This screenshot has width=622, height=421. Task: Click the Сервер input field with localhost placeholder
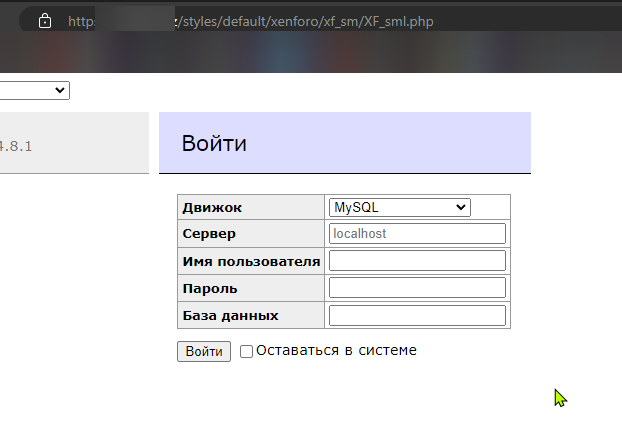pos(417,233)
